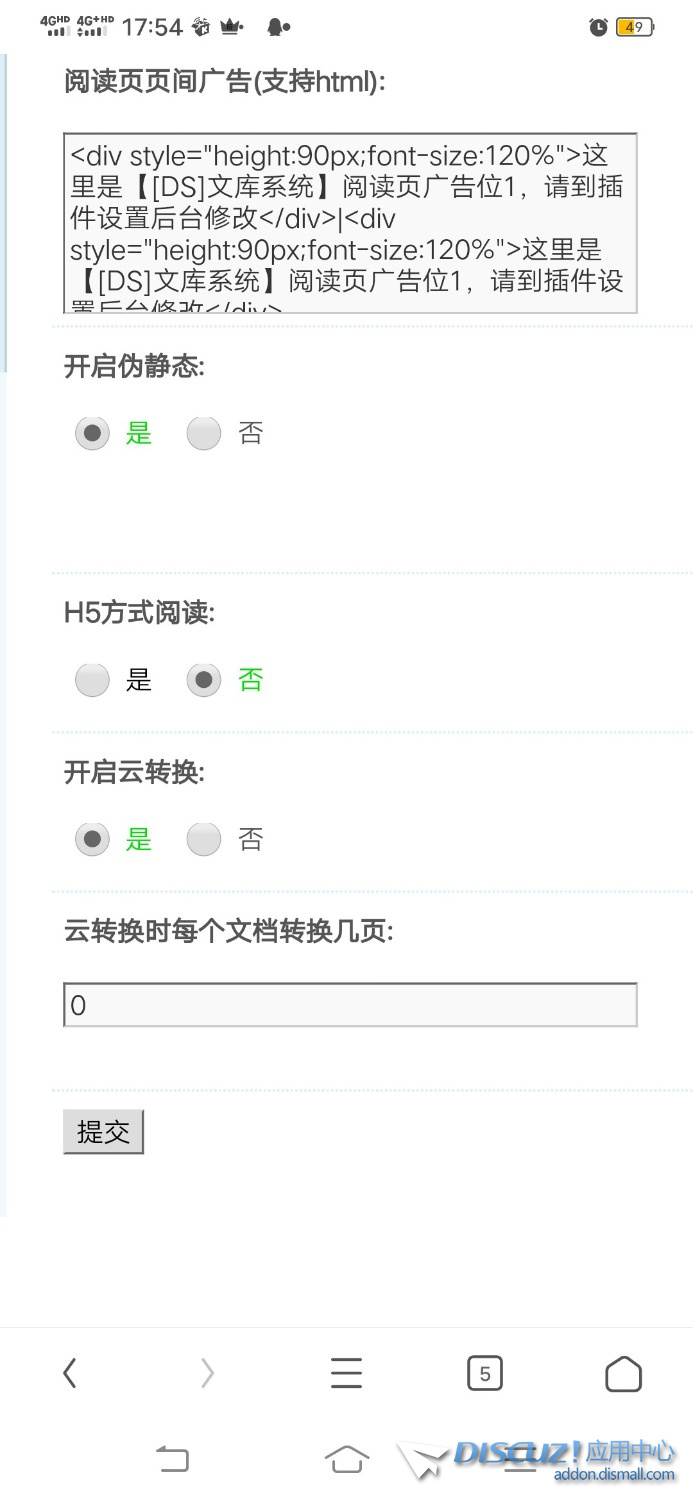Click the 提交 submit button
693x1500 pixels.
point(104,1132)
